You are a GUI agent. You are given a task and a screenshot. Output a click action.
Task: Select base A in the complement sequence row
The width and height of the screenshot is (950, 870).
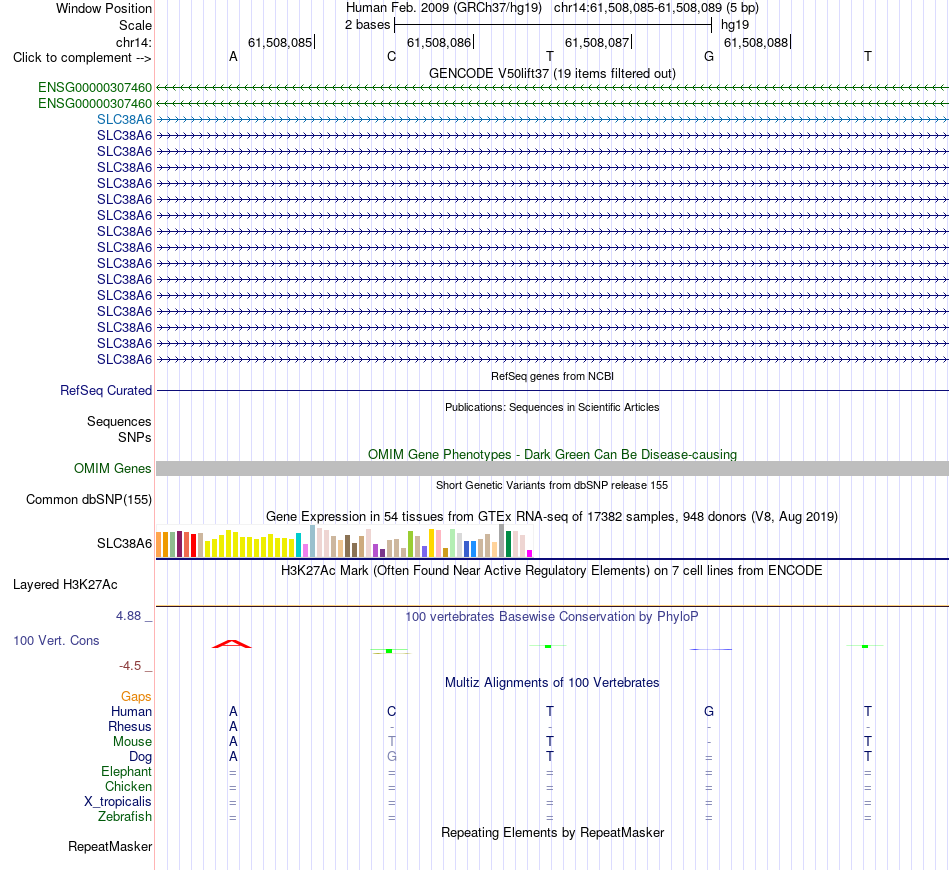pyautogui.click(x=233, y=56)
